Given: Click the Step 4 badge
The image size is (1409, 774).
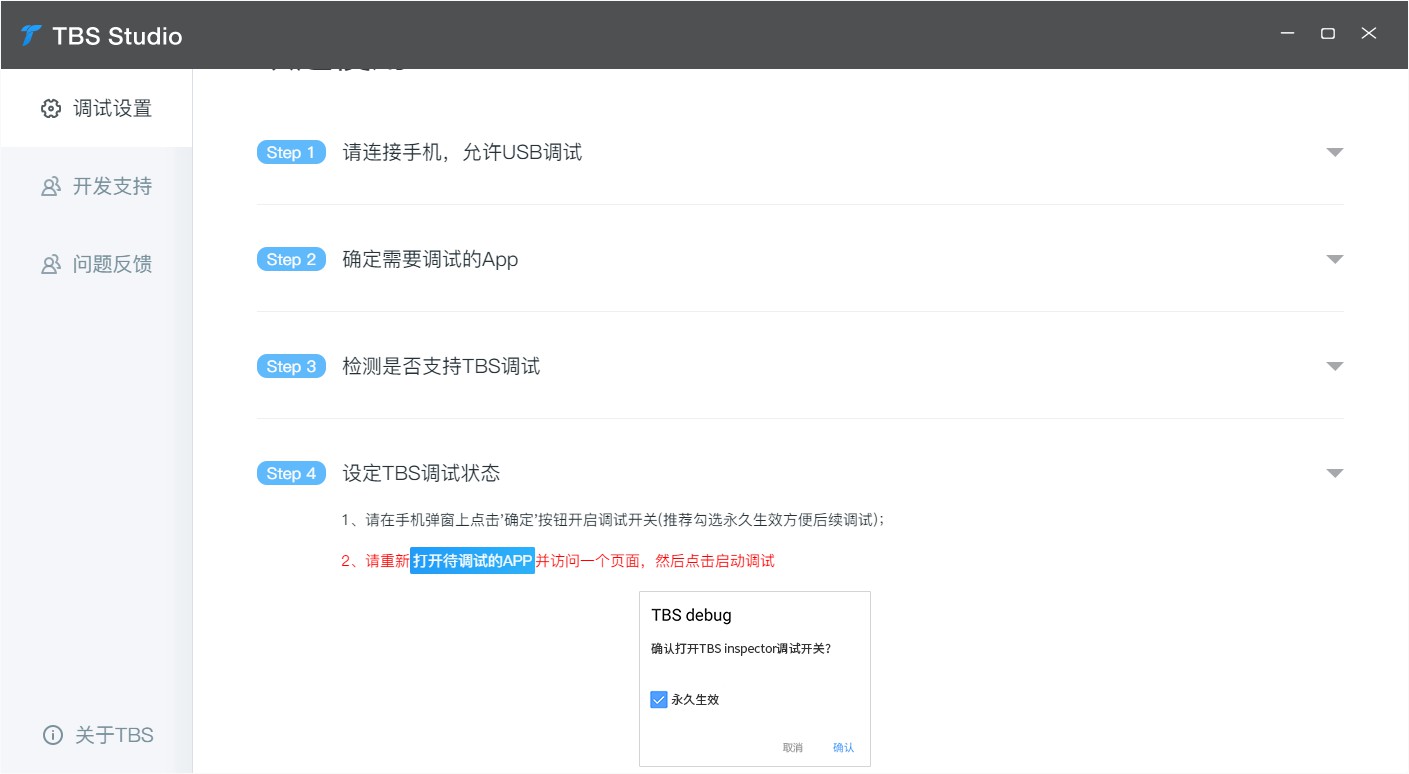Looking at the screenshot, I should (291, 473).
